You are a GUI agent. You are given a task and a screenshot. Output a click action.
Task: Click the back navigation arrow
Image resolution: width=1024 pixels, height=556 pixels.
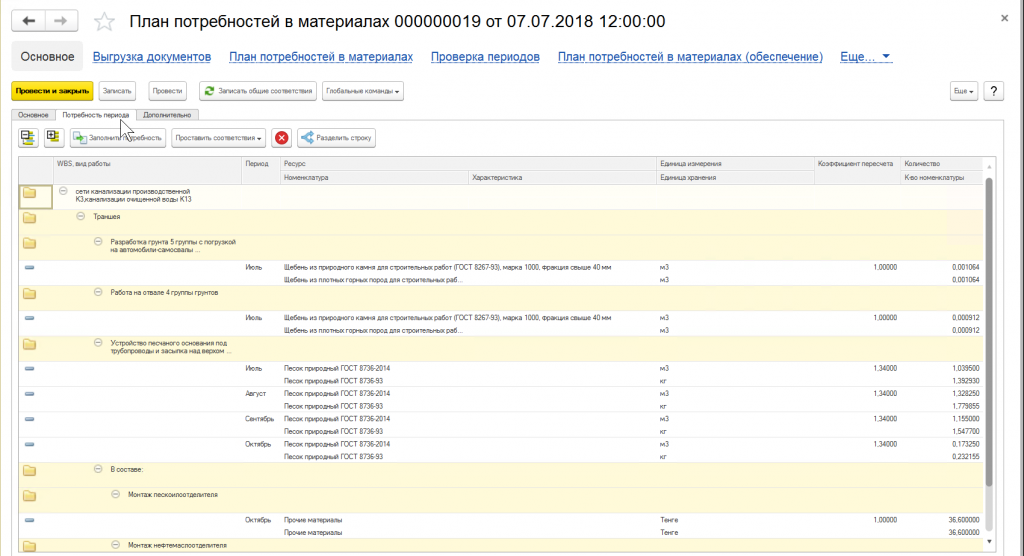28,21
